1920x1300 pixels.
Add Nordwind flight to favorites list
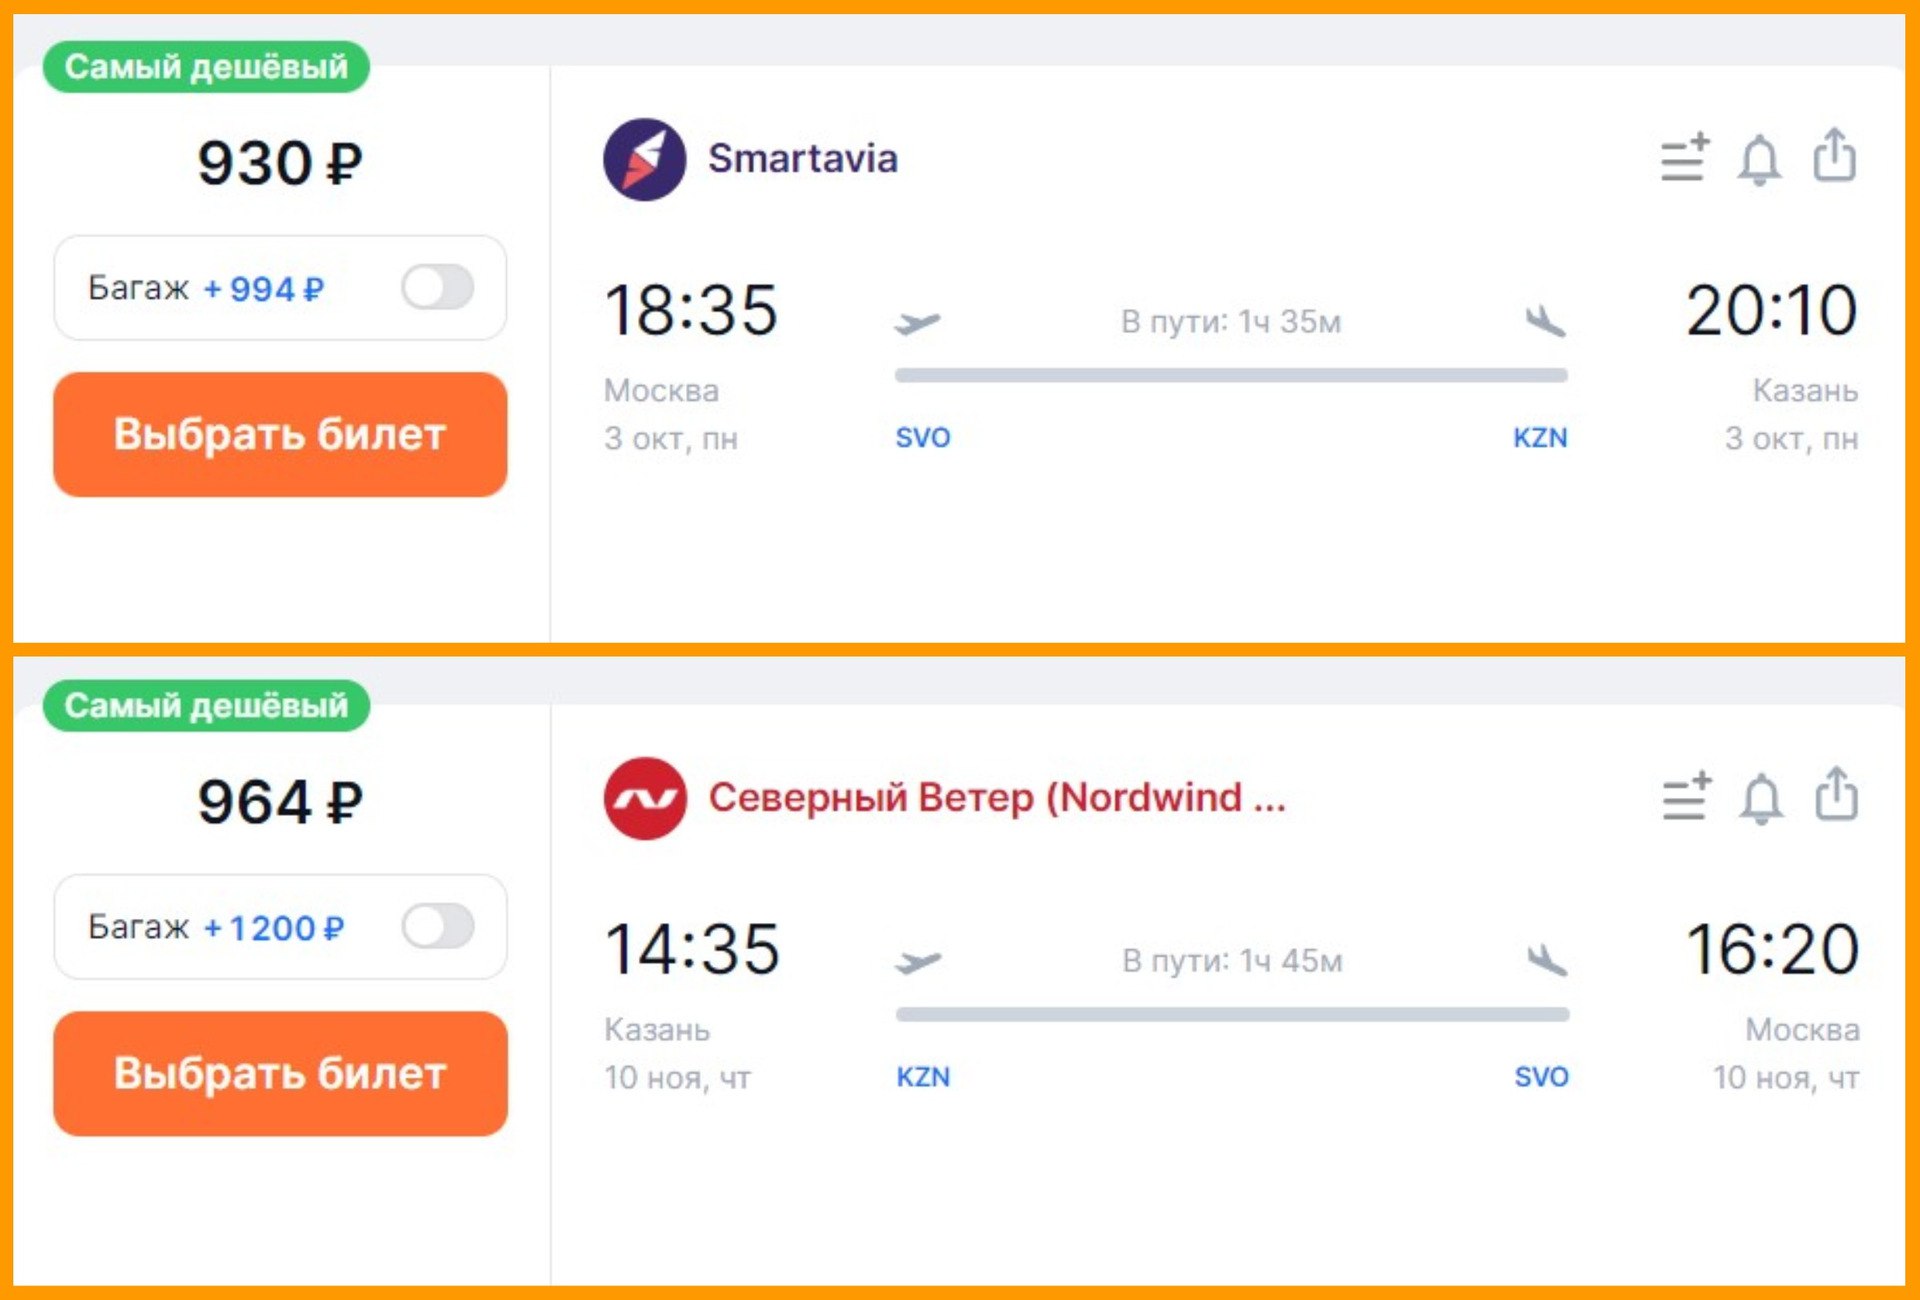click(x=1686, y=798)
